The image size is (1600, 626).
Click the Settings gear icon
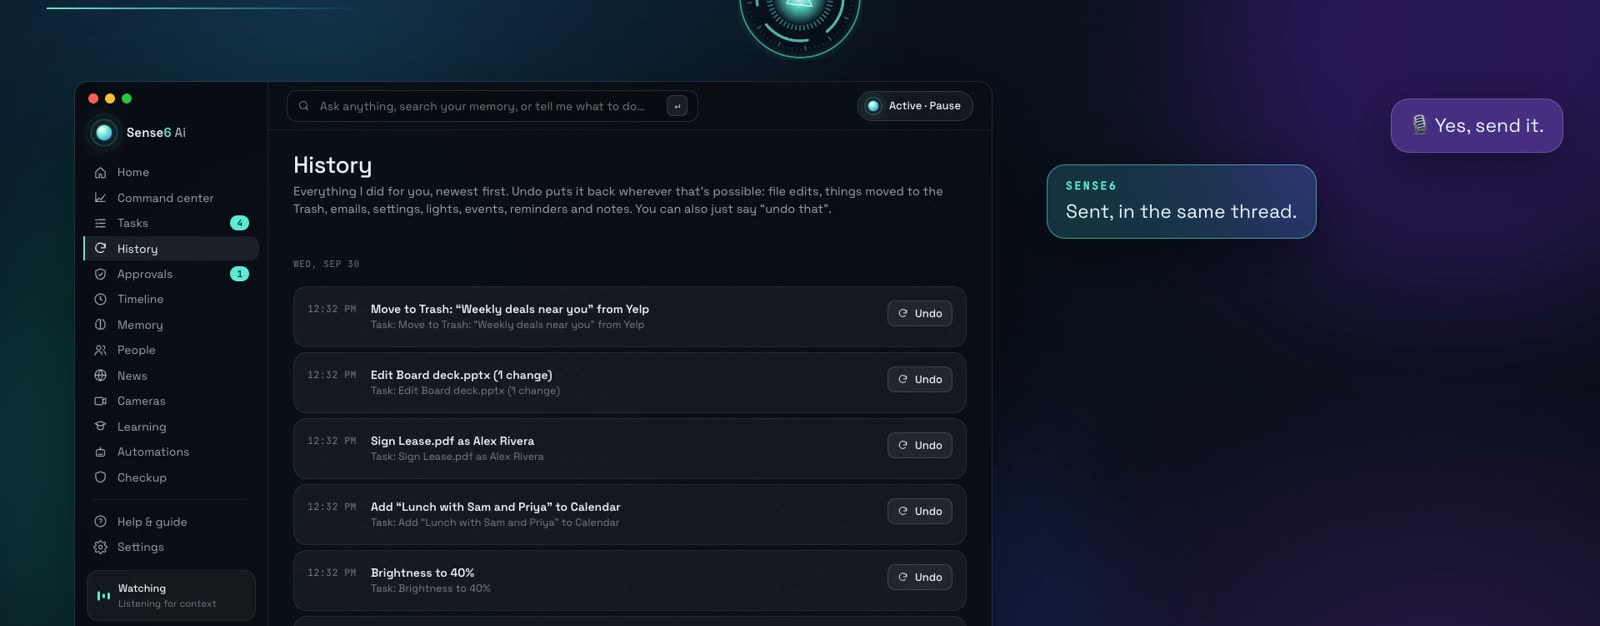pyautogui.click(x=100, y=547)
